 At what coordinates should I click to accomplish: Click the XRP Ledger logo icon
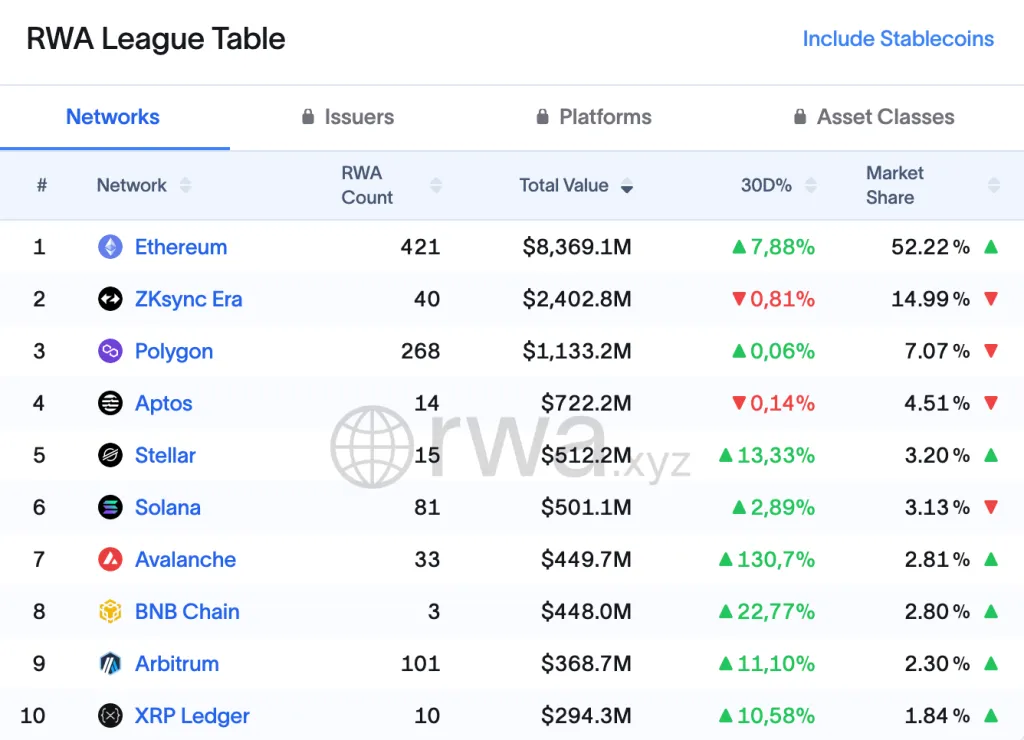tap(110, 716)
